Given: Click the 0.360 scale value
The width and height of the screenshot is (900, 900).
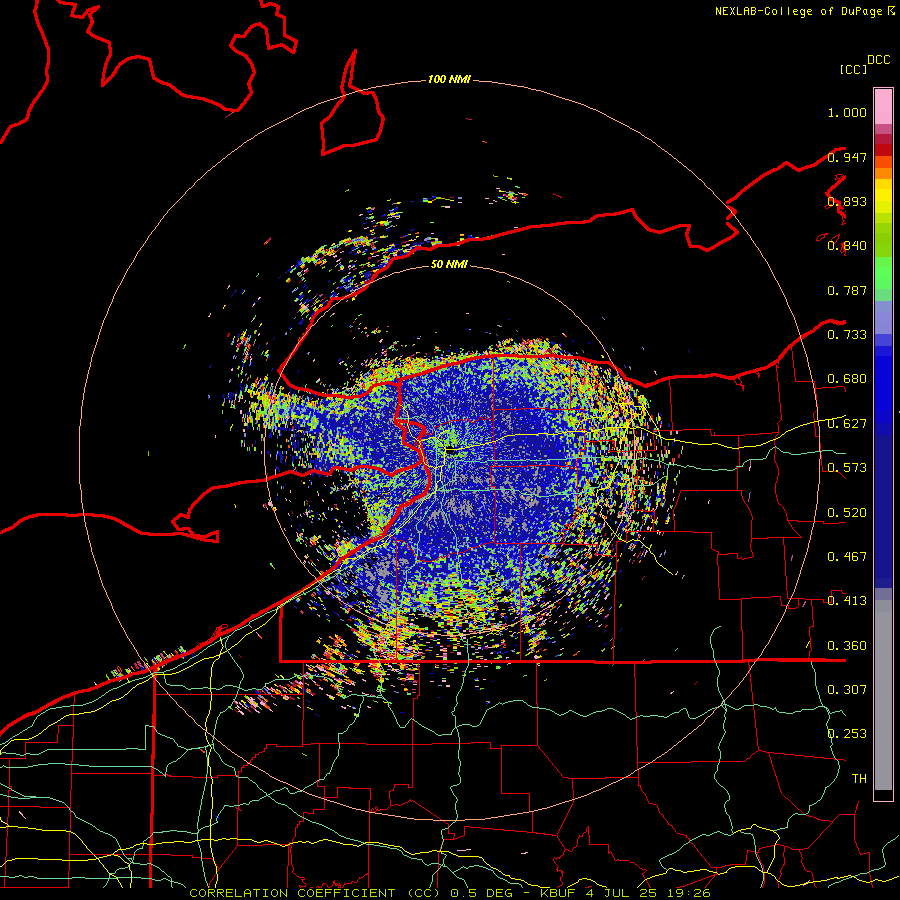Looking at the screenshot, I should (x=847, y=646).
